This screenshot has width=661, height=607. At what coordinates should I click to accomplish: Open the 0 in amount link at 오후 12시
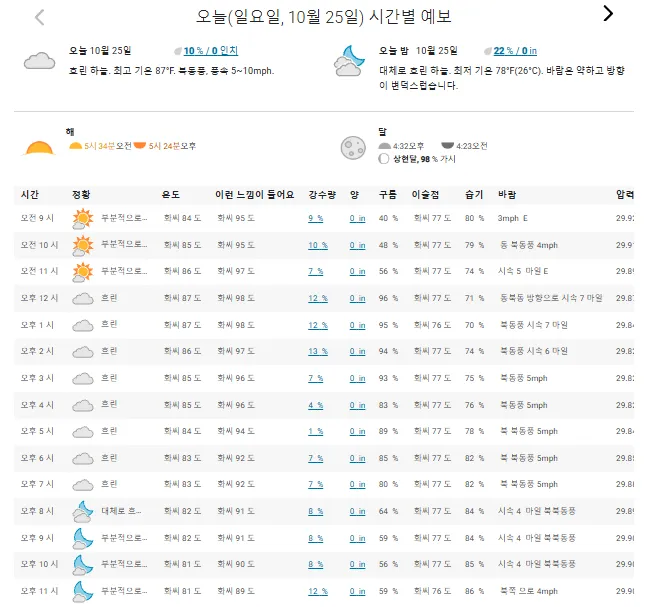[357, 298]
